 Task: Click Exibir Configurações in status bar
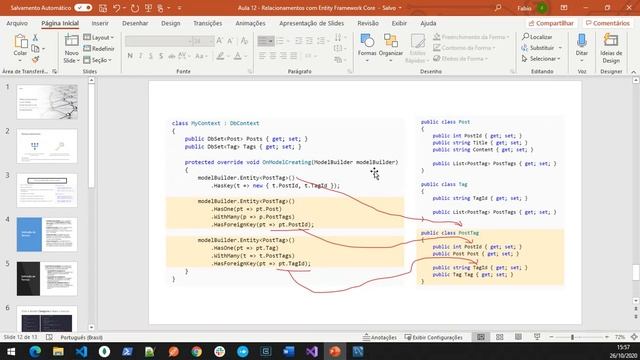click(434, 337)
